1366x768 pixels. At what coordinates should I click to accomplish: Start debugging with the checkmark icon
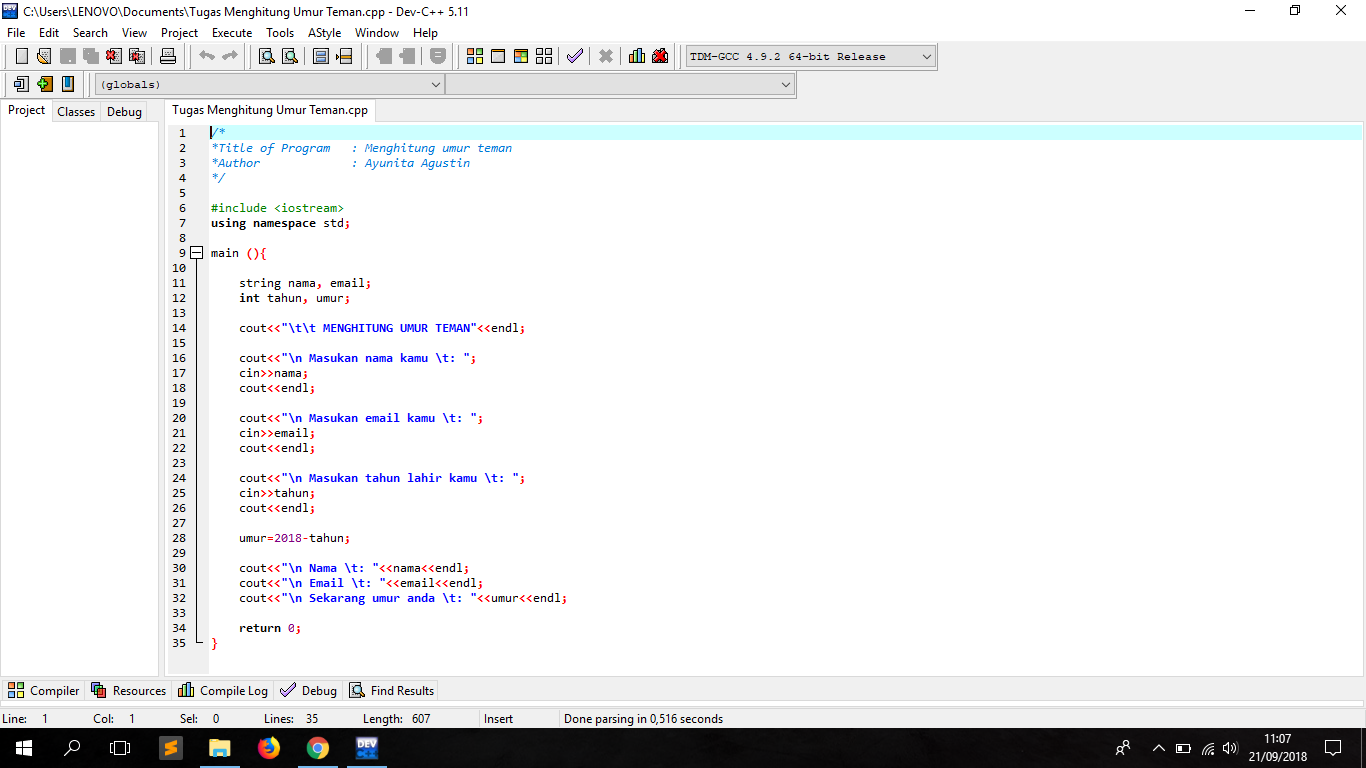click(x=574, y=56)
